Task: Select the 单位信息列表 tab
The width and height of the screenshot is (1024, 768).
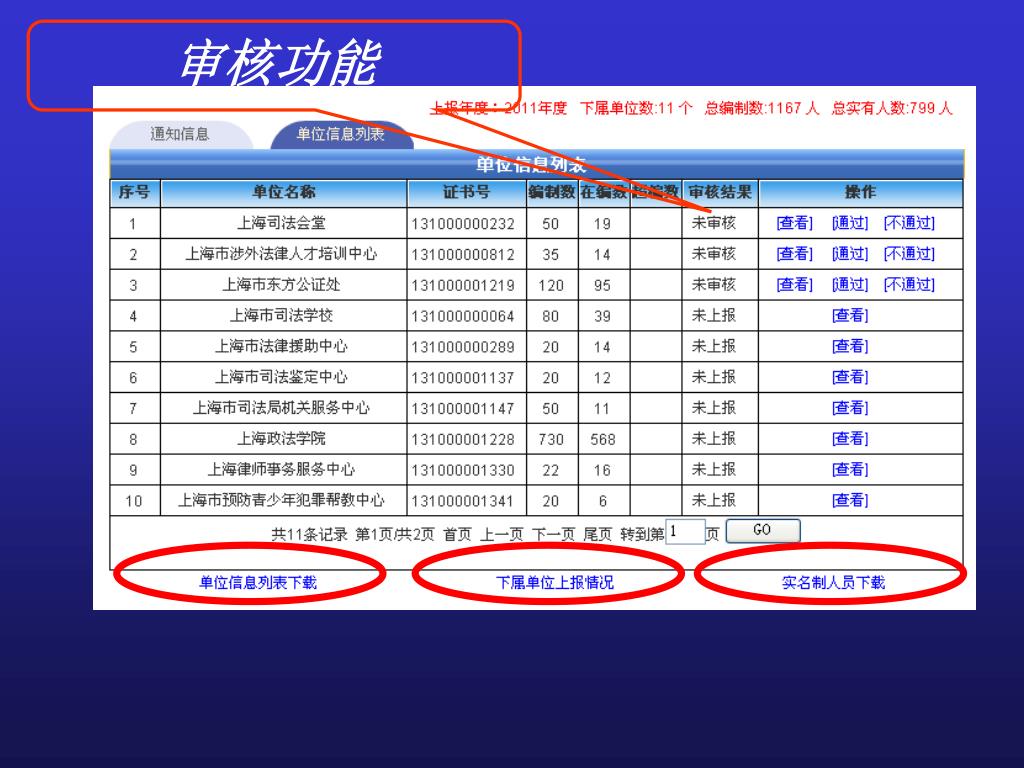Action: 341,134
